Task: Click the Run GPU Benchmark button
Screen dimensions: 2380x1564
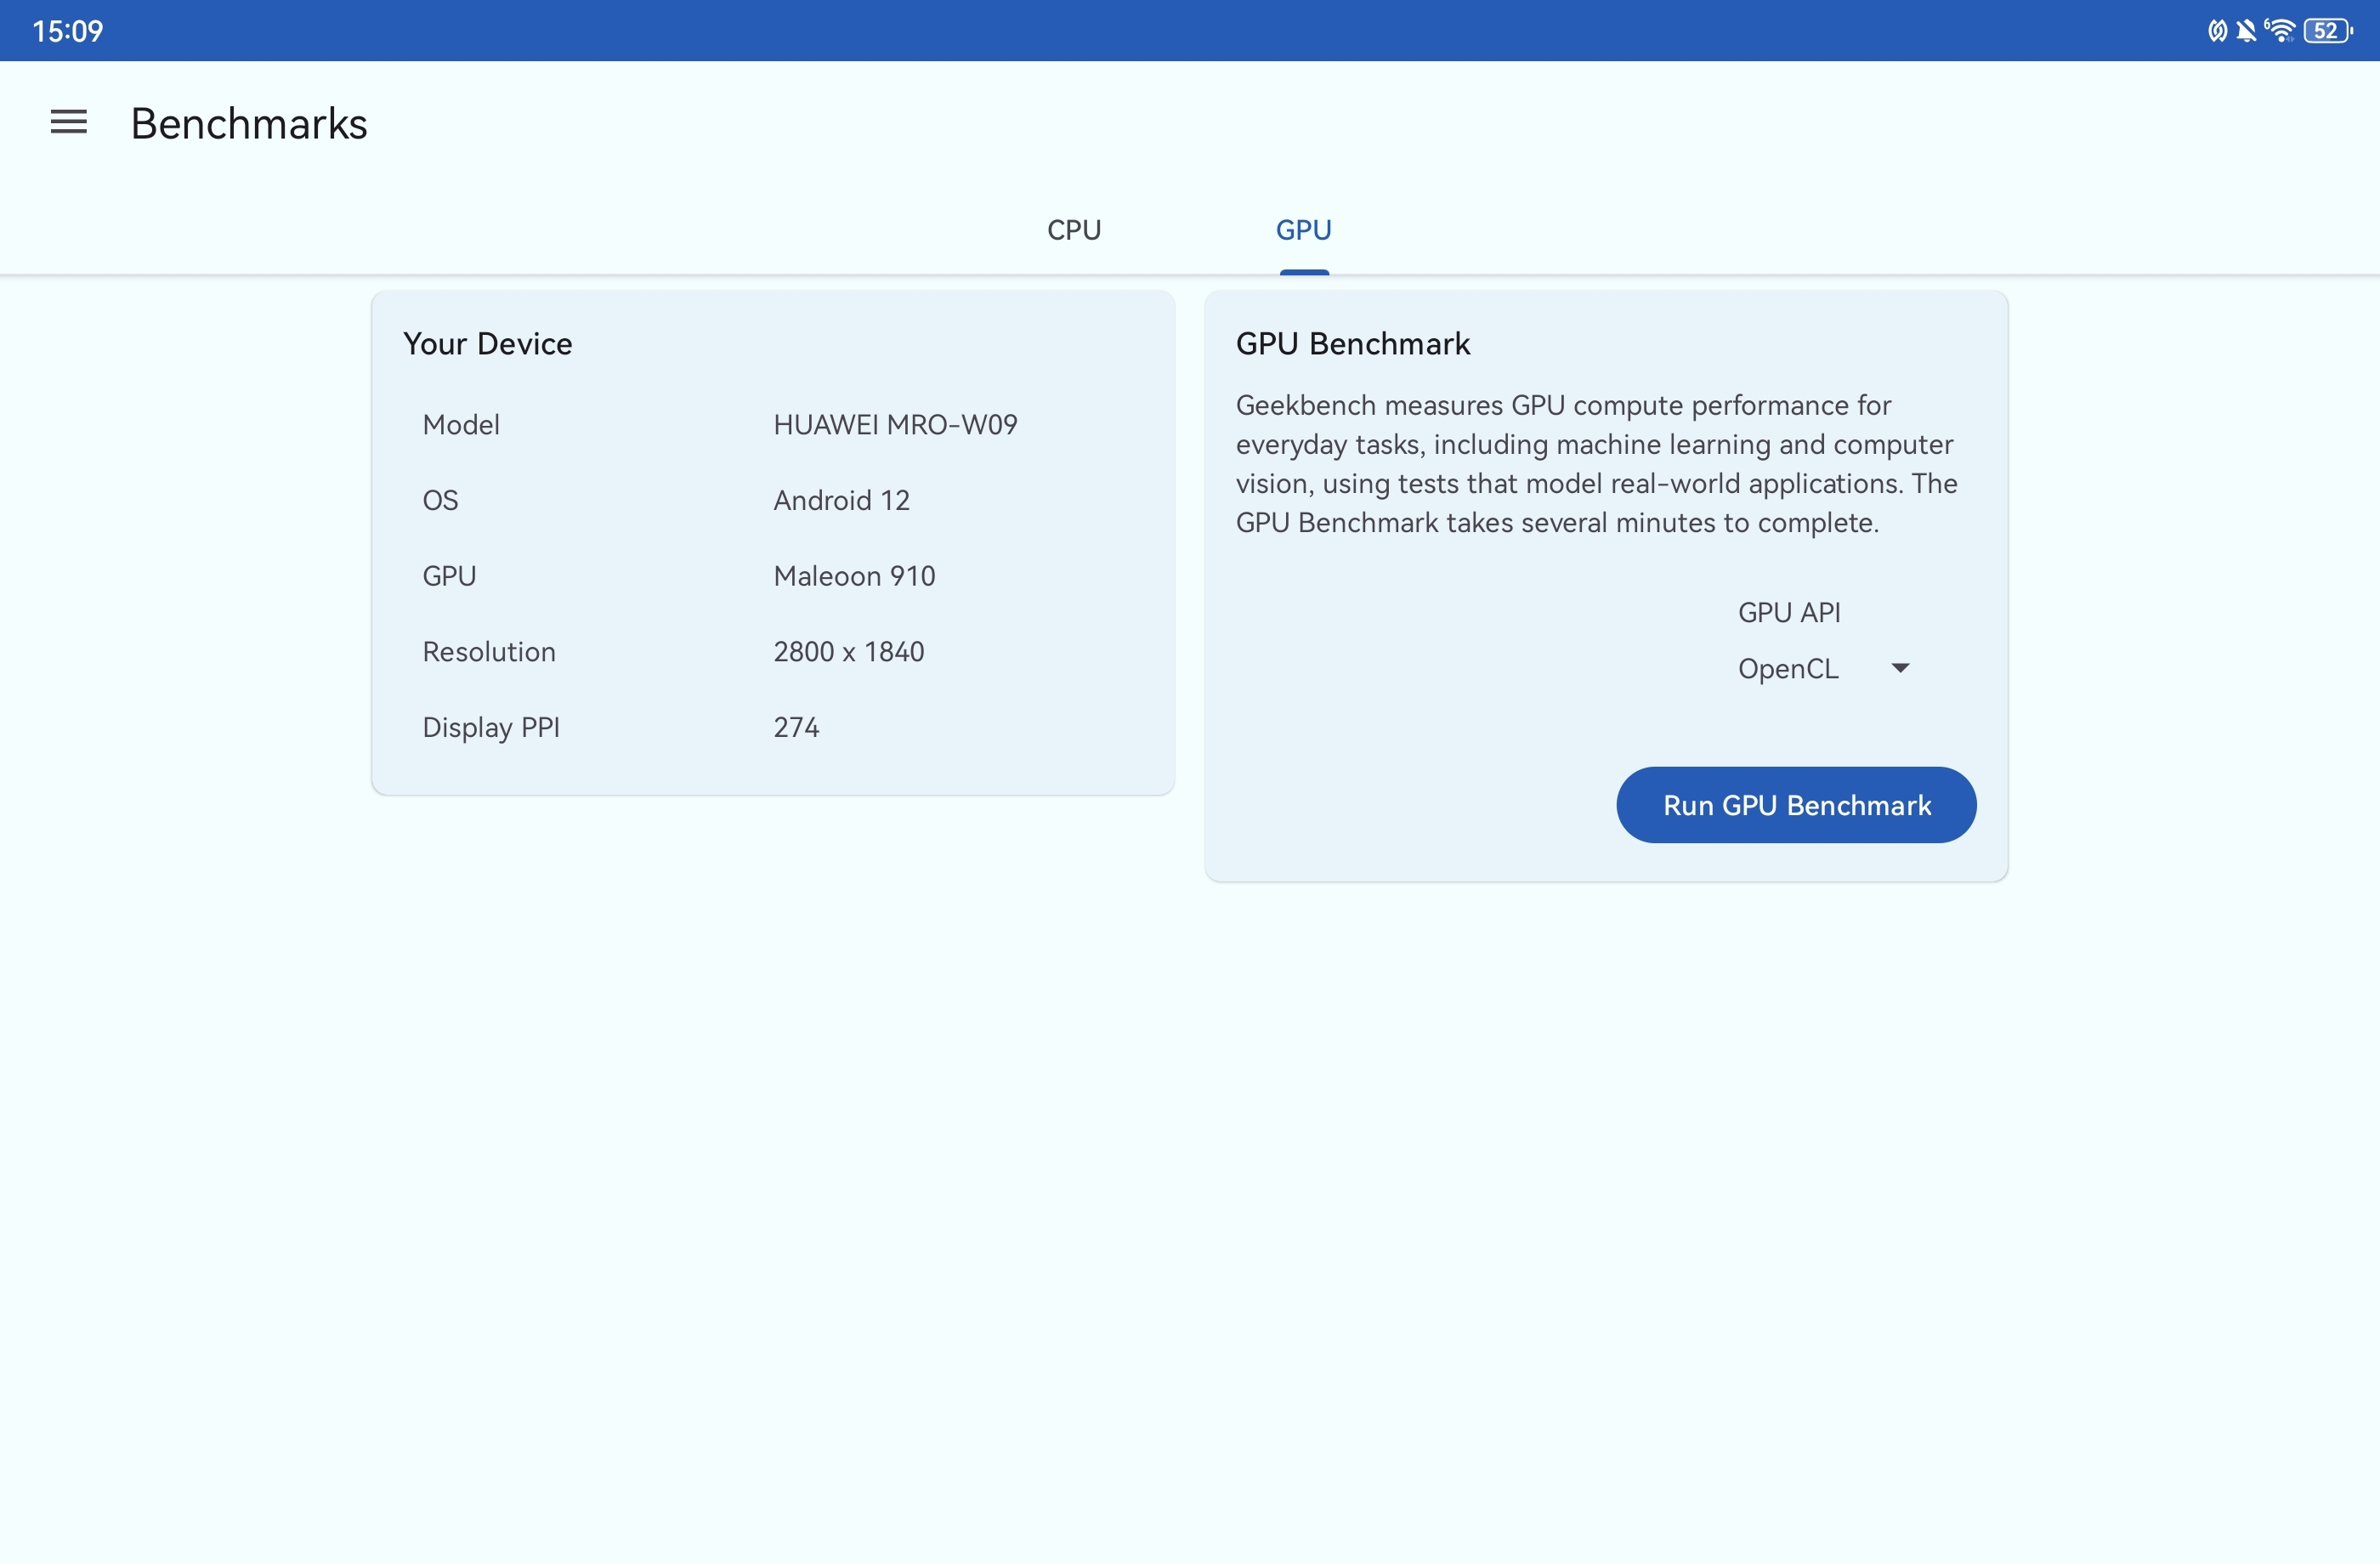Action: click(1796, 805)
